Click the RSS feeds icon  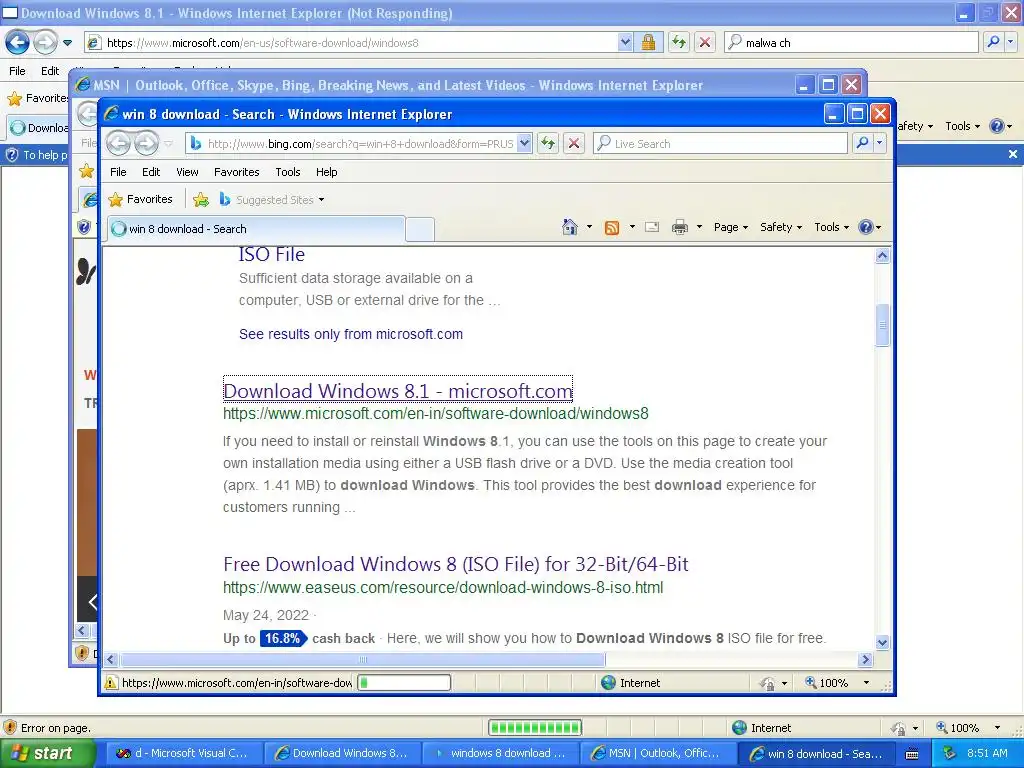click(612, 227)
